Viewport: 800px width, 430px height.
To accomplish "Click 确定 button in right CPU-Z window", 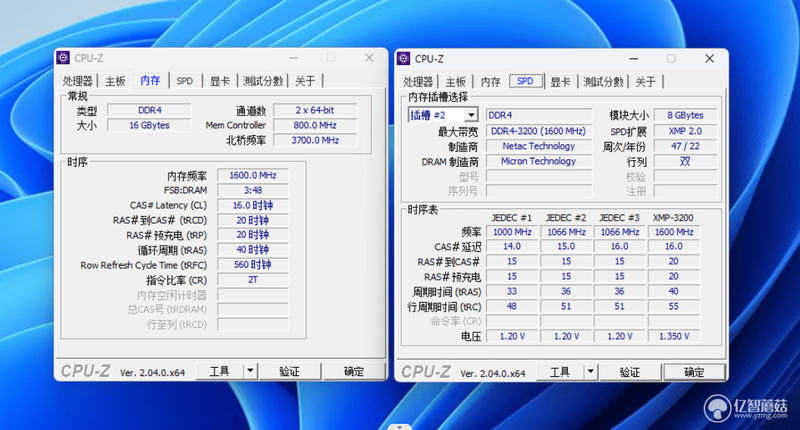I will (x=694, y=372).
